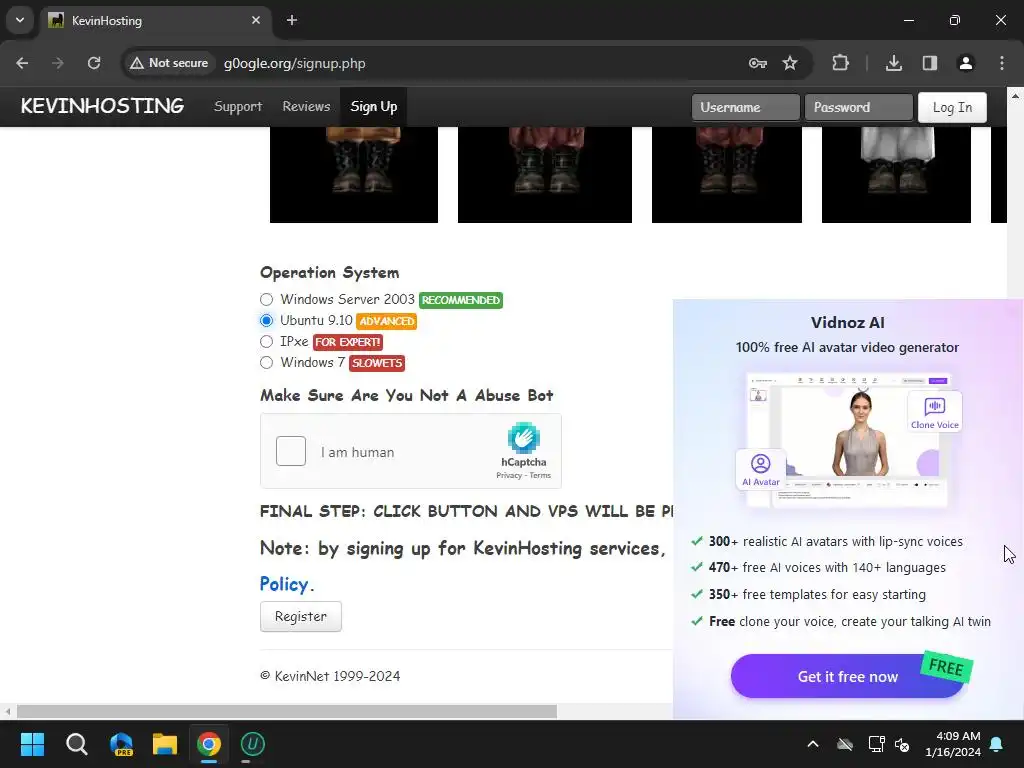Check the I am human captcha box
The image size is (1024, 768).
(291, 451)
